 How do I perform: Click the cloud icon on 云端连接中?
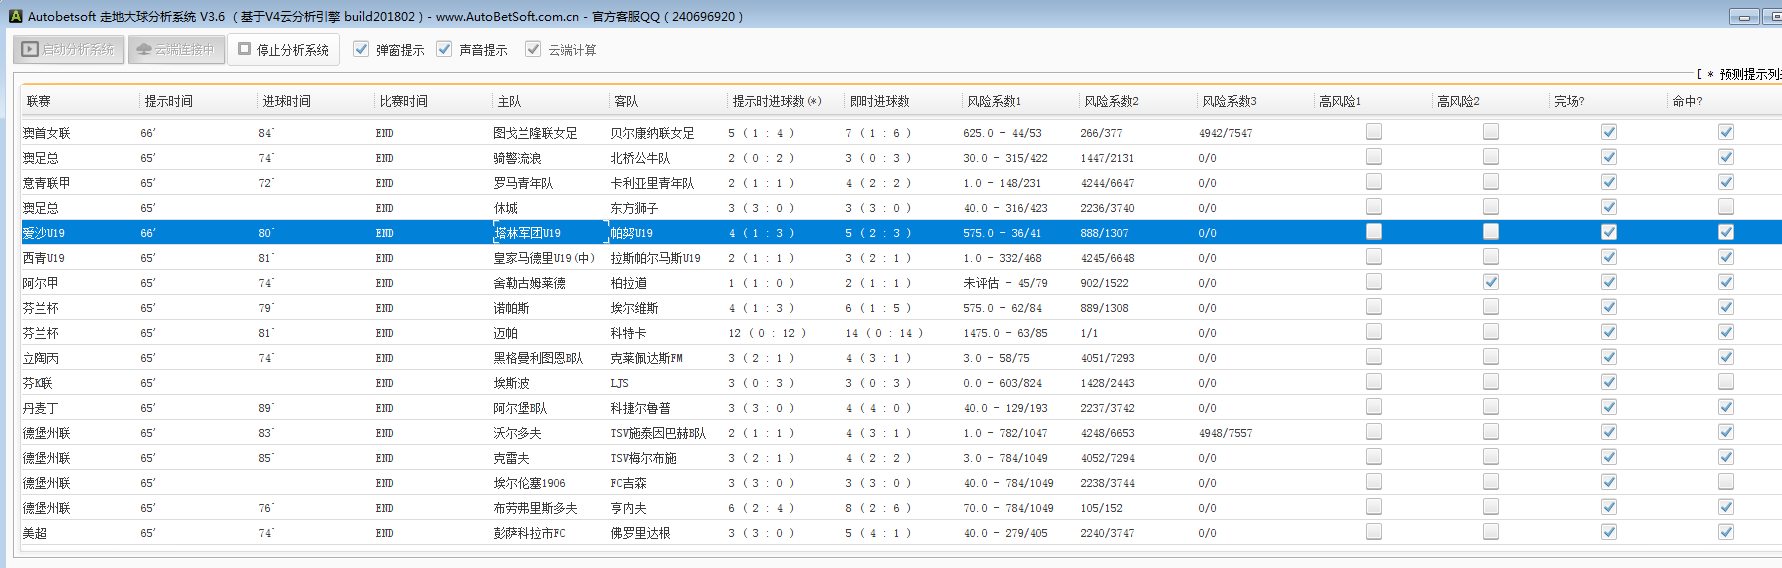pos(144,49)
